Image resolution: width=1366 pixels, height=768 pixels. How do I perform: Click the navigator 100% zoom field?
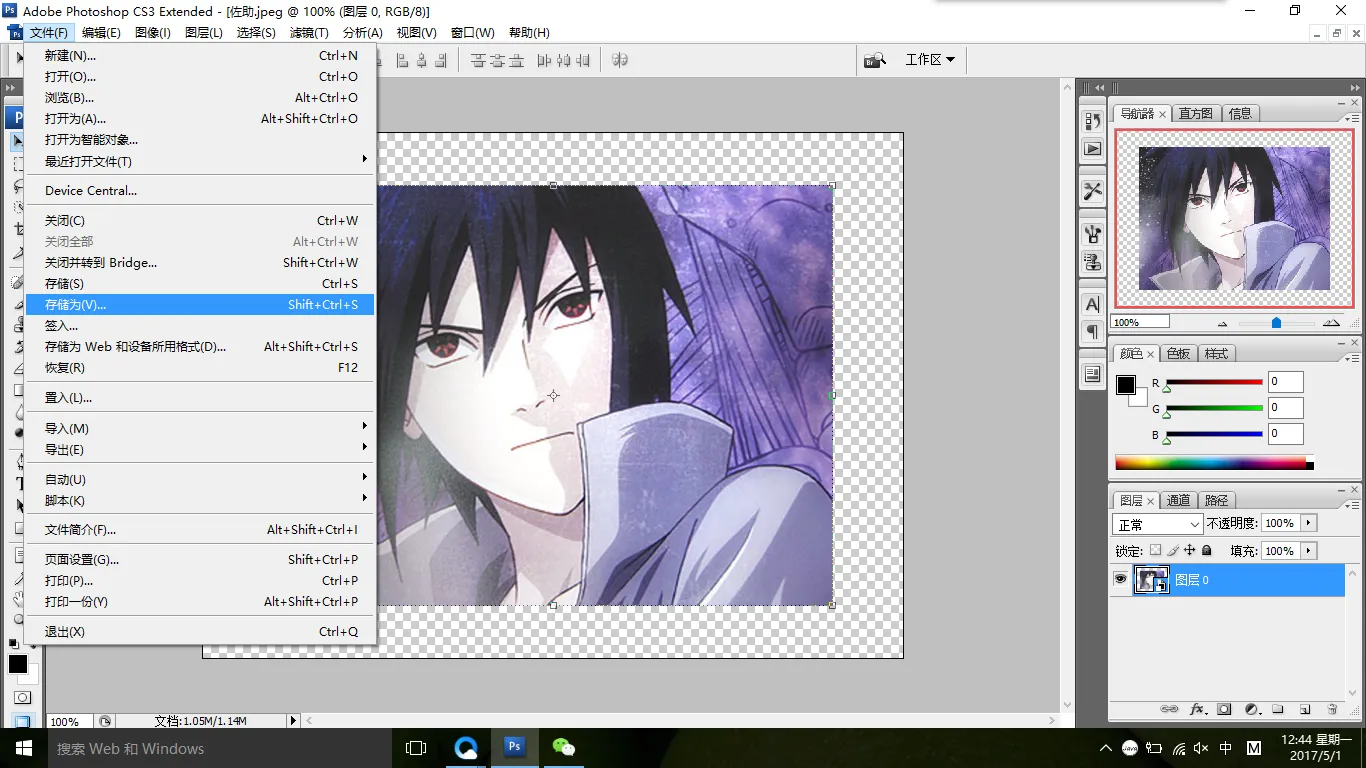click(1141, 322)
